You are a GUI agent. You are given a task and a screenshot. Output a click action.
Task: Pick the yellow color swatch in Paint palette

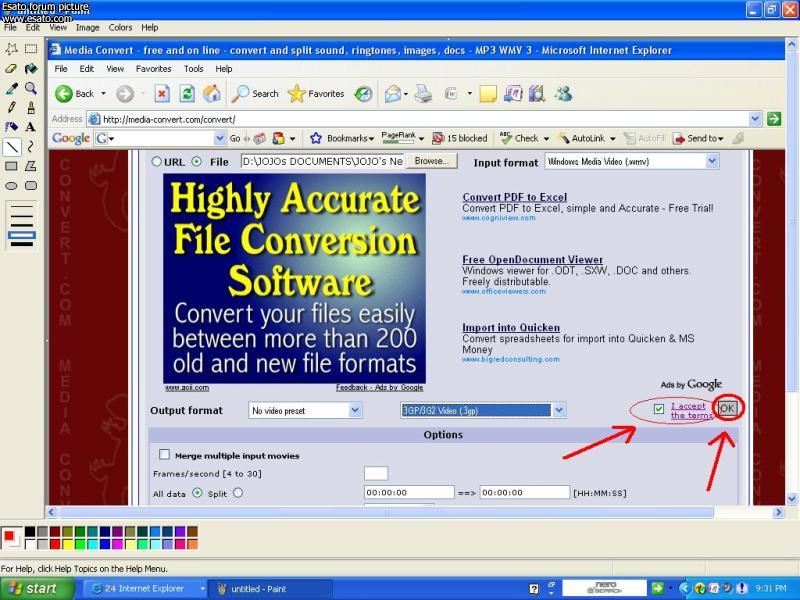pyautogui.click(x=68, y=544)
